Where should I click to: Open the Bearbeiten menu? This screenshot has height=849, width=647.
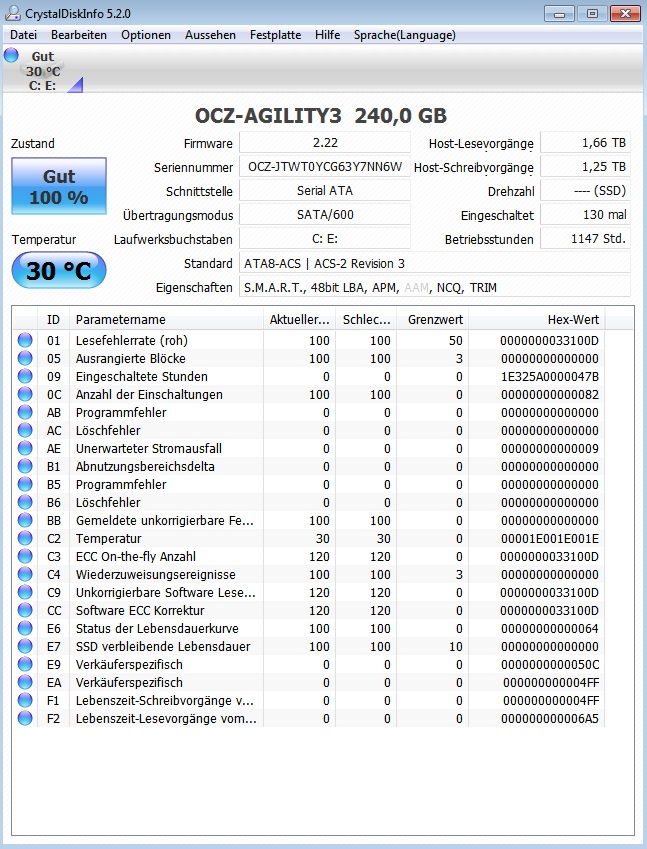79,35
